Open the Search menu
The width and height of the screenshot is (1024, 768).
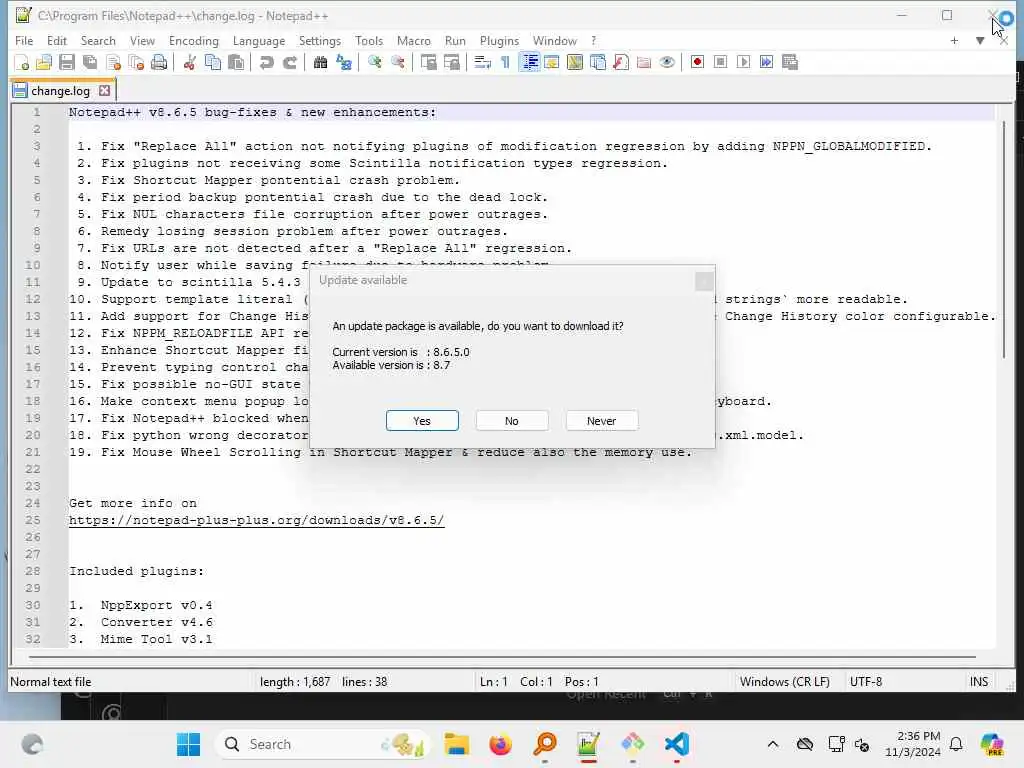pos(98,40)
